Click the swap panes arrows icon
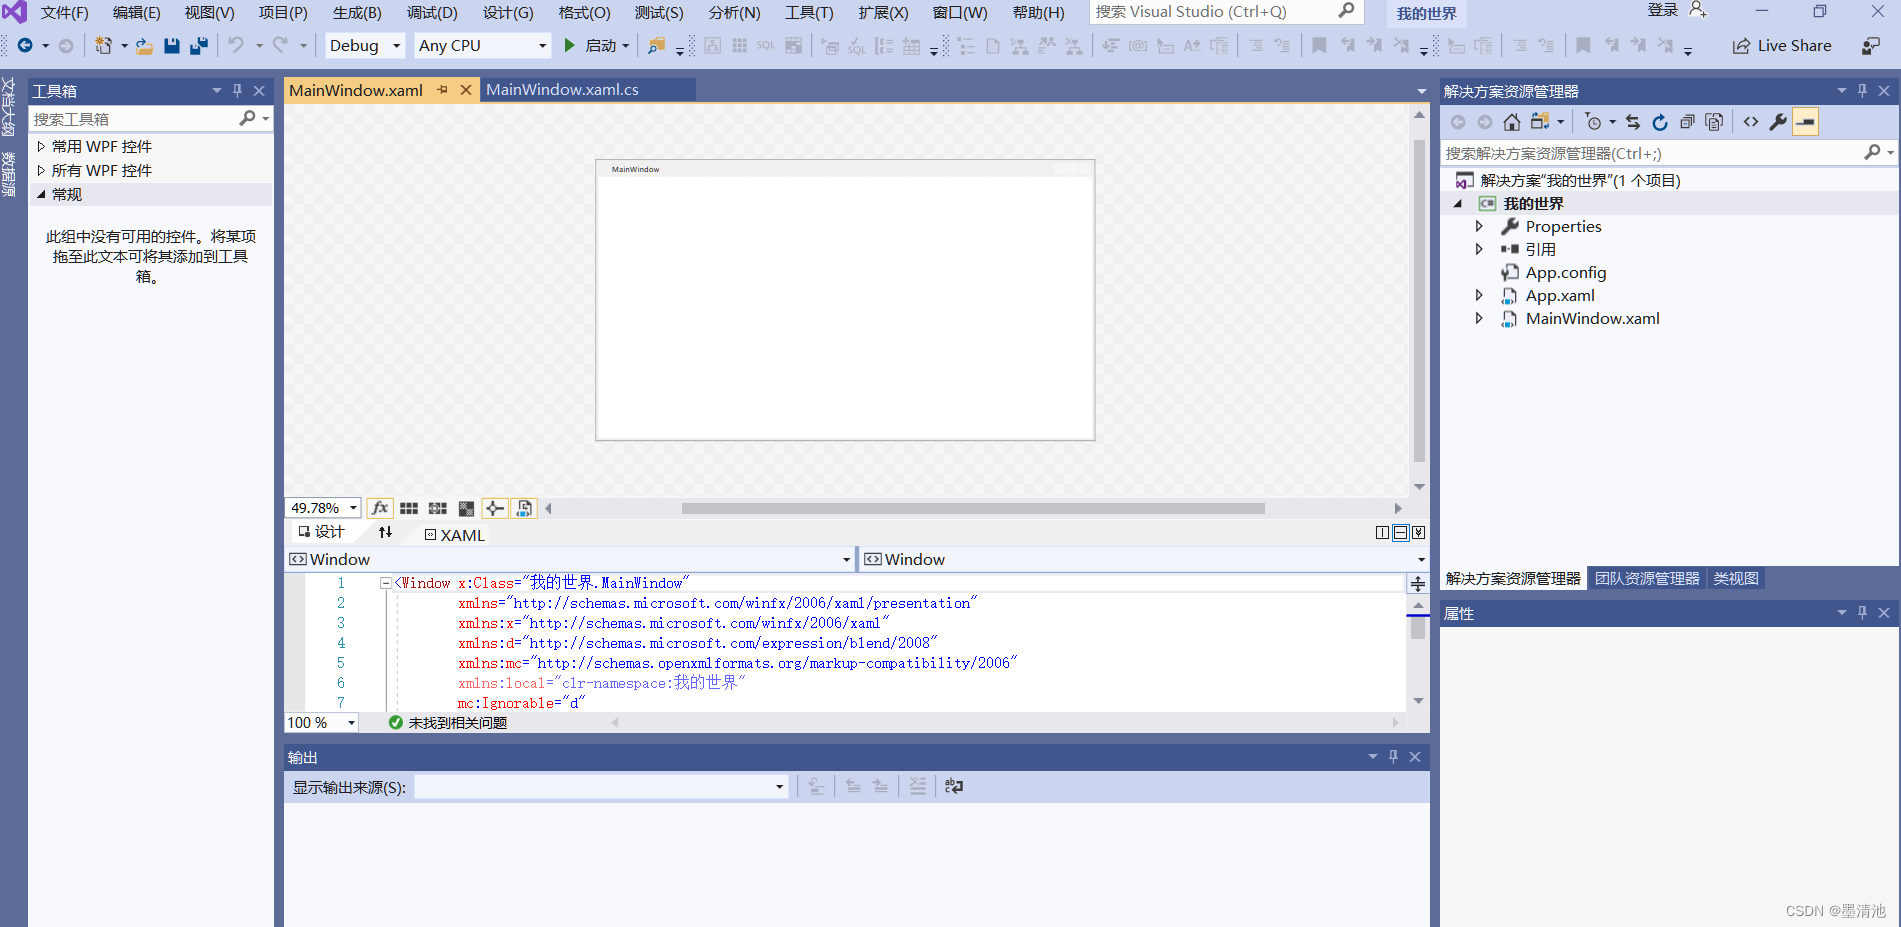This screenshot has height=927, width=1901. (385, 532)
